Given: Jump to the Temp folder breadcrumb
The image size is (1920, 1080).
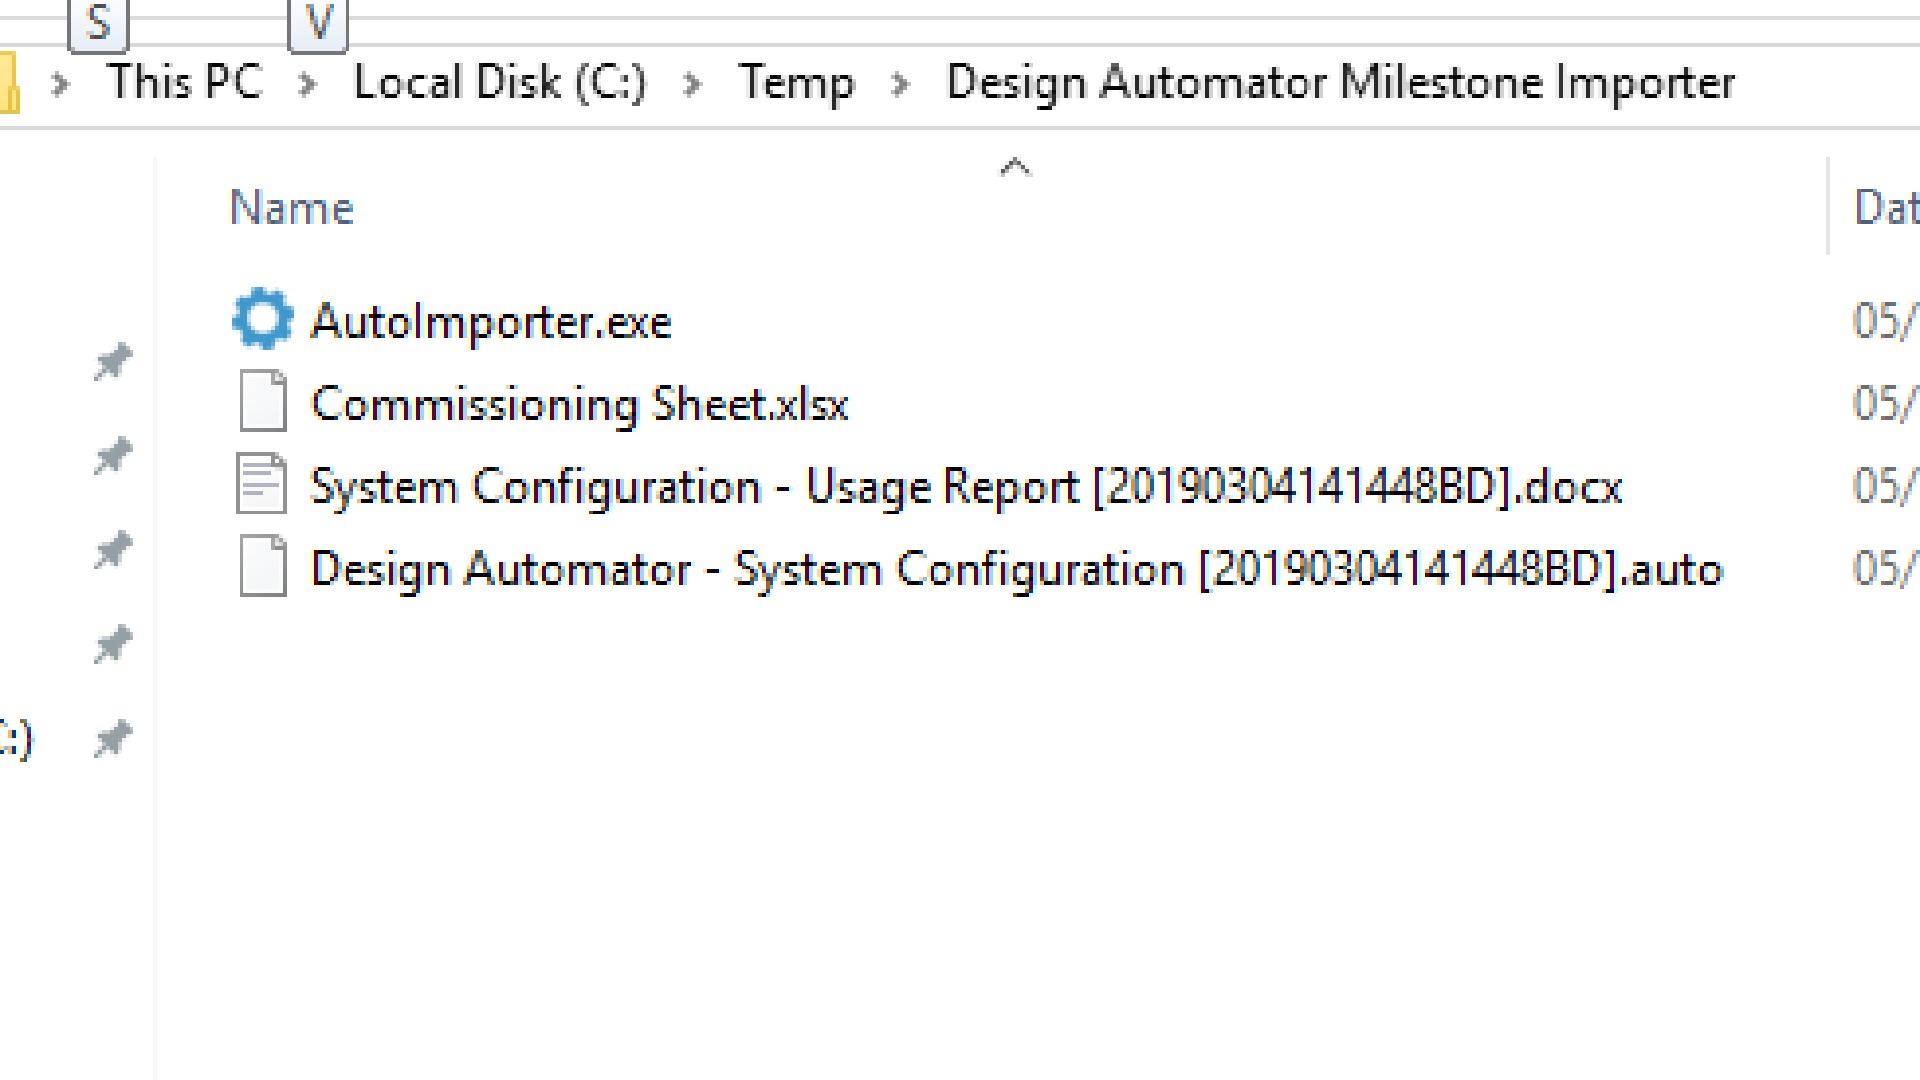Looking at the screenshot, I should tap(796, 82).
